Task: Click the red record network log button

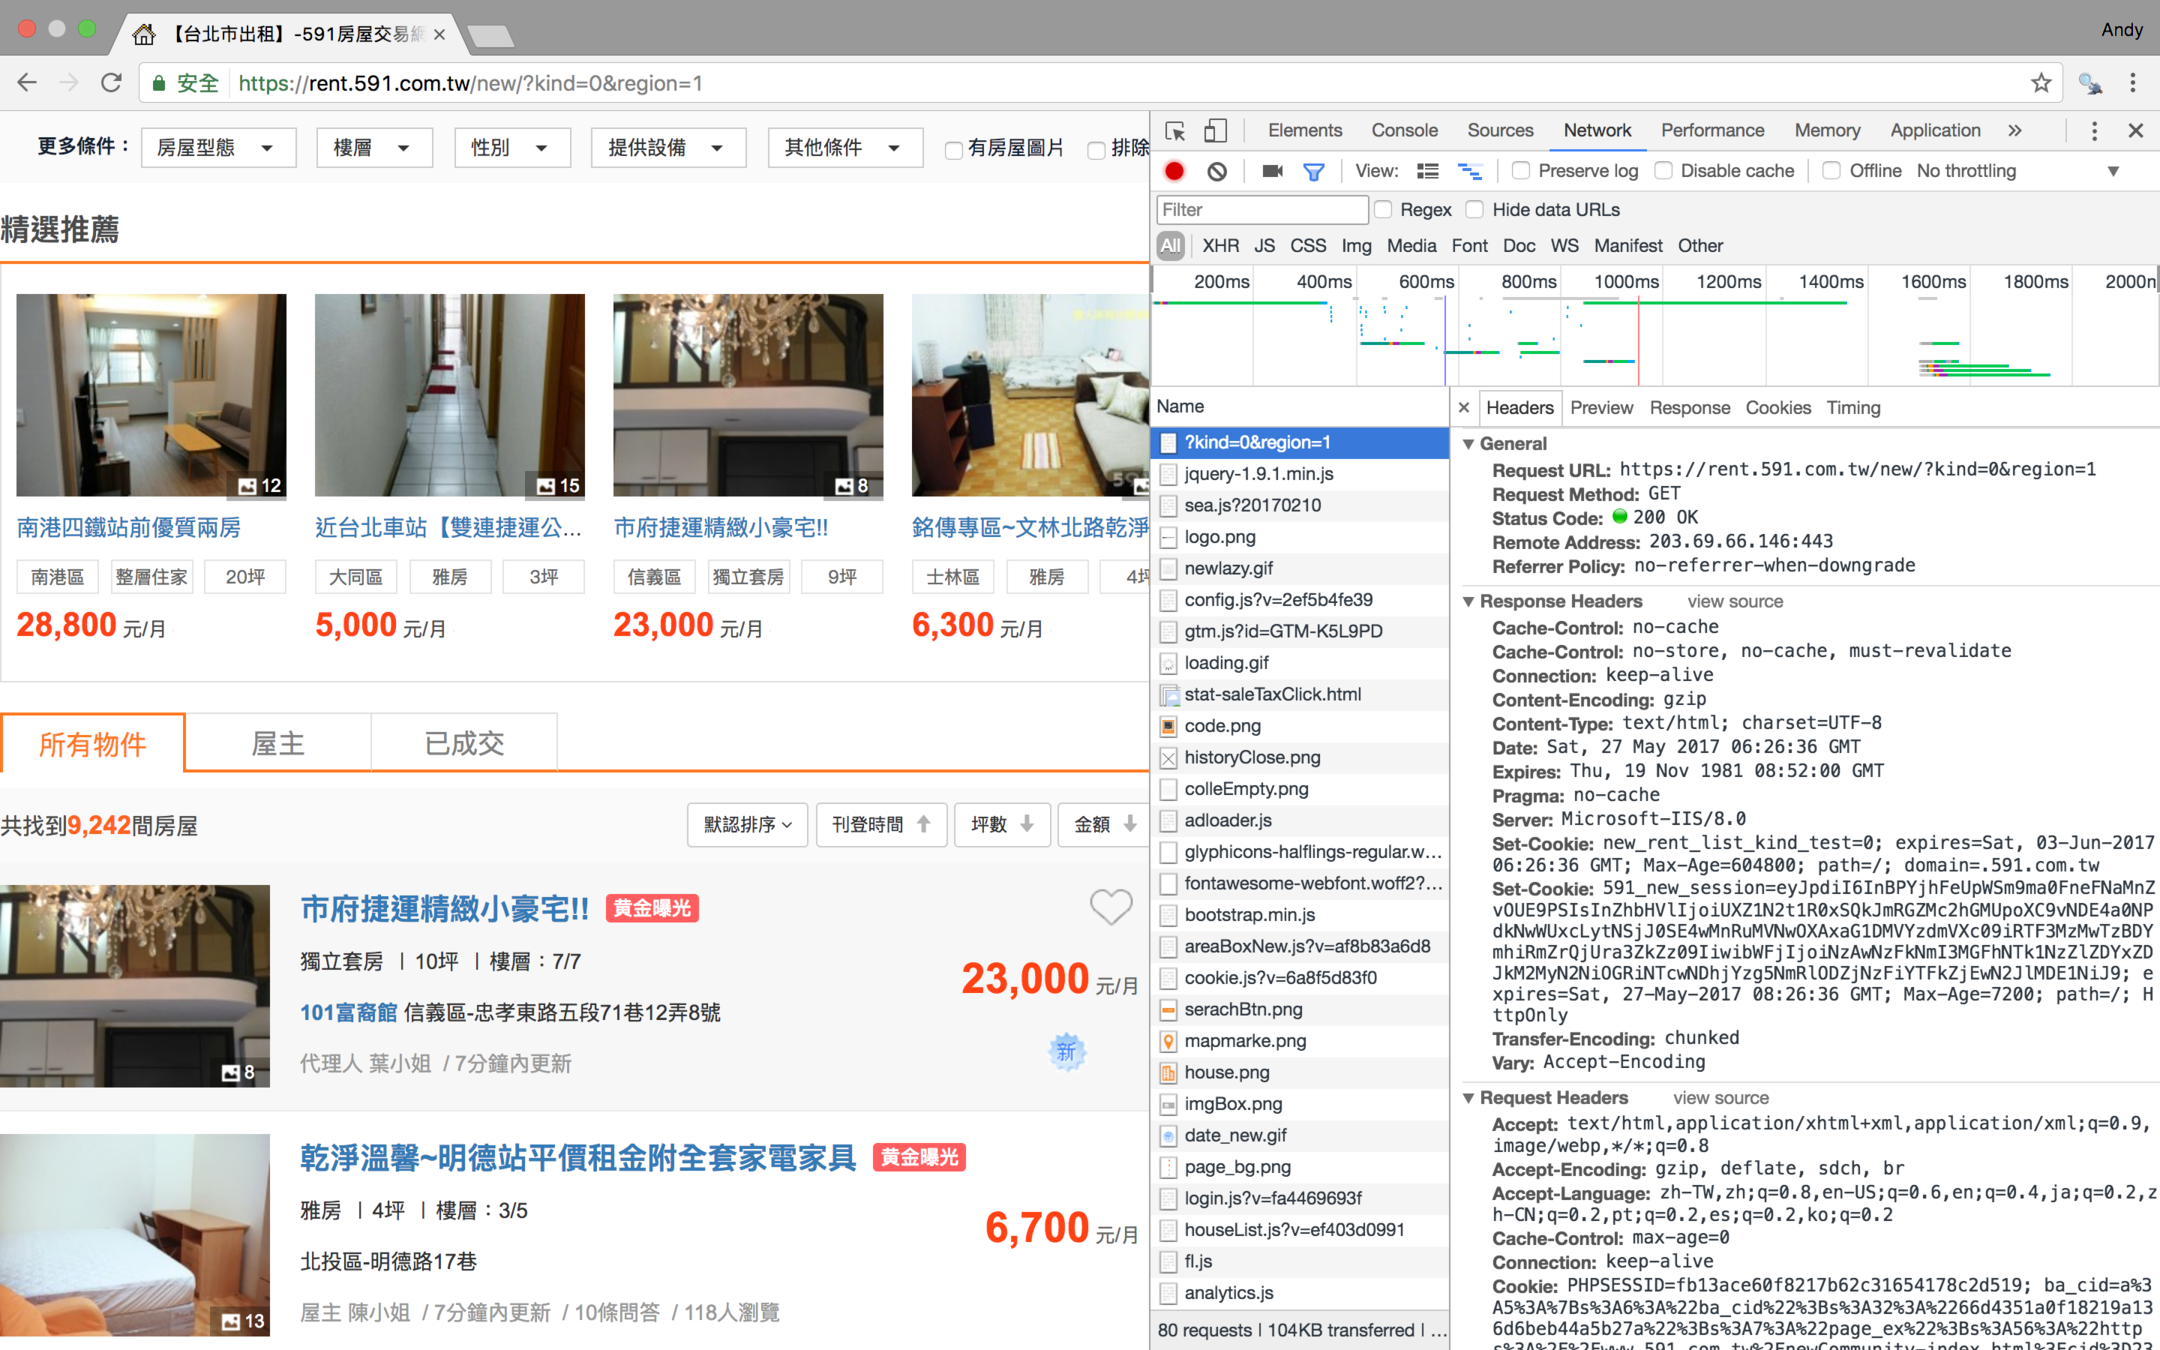Action: [x=1175, y=171]
